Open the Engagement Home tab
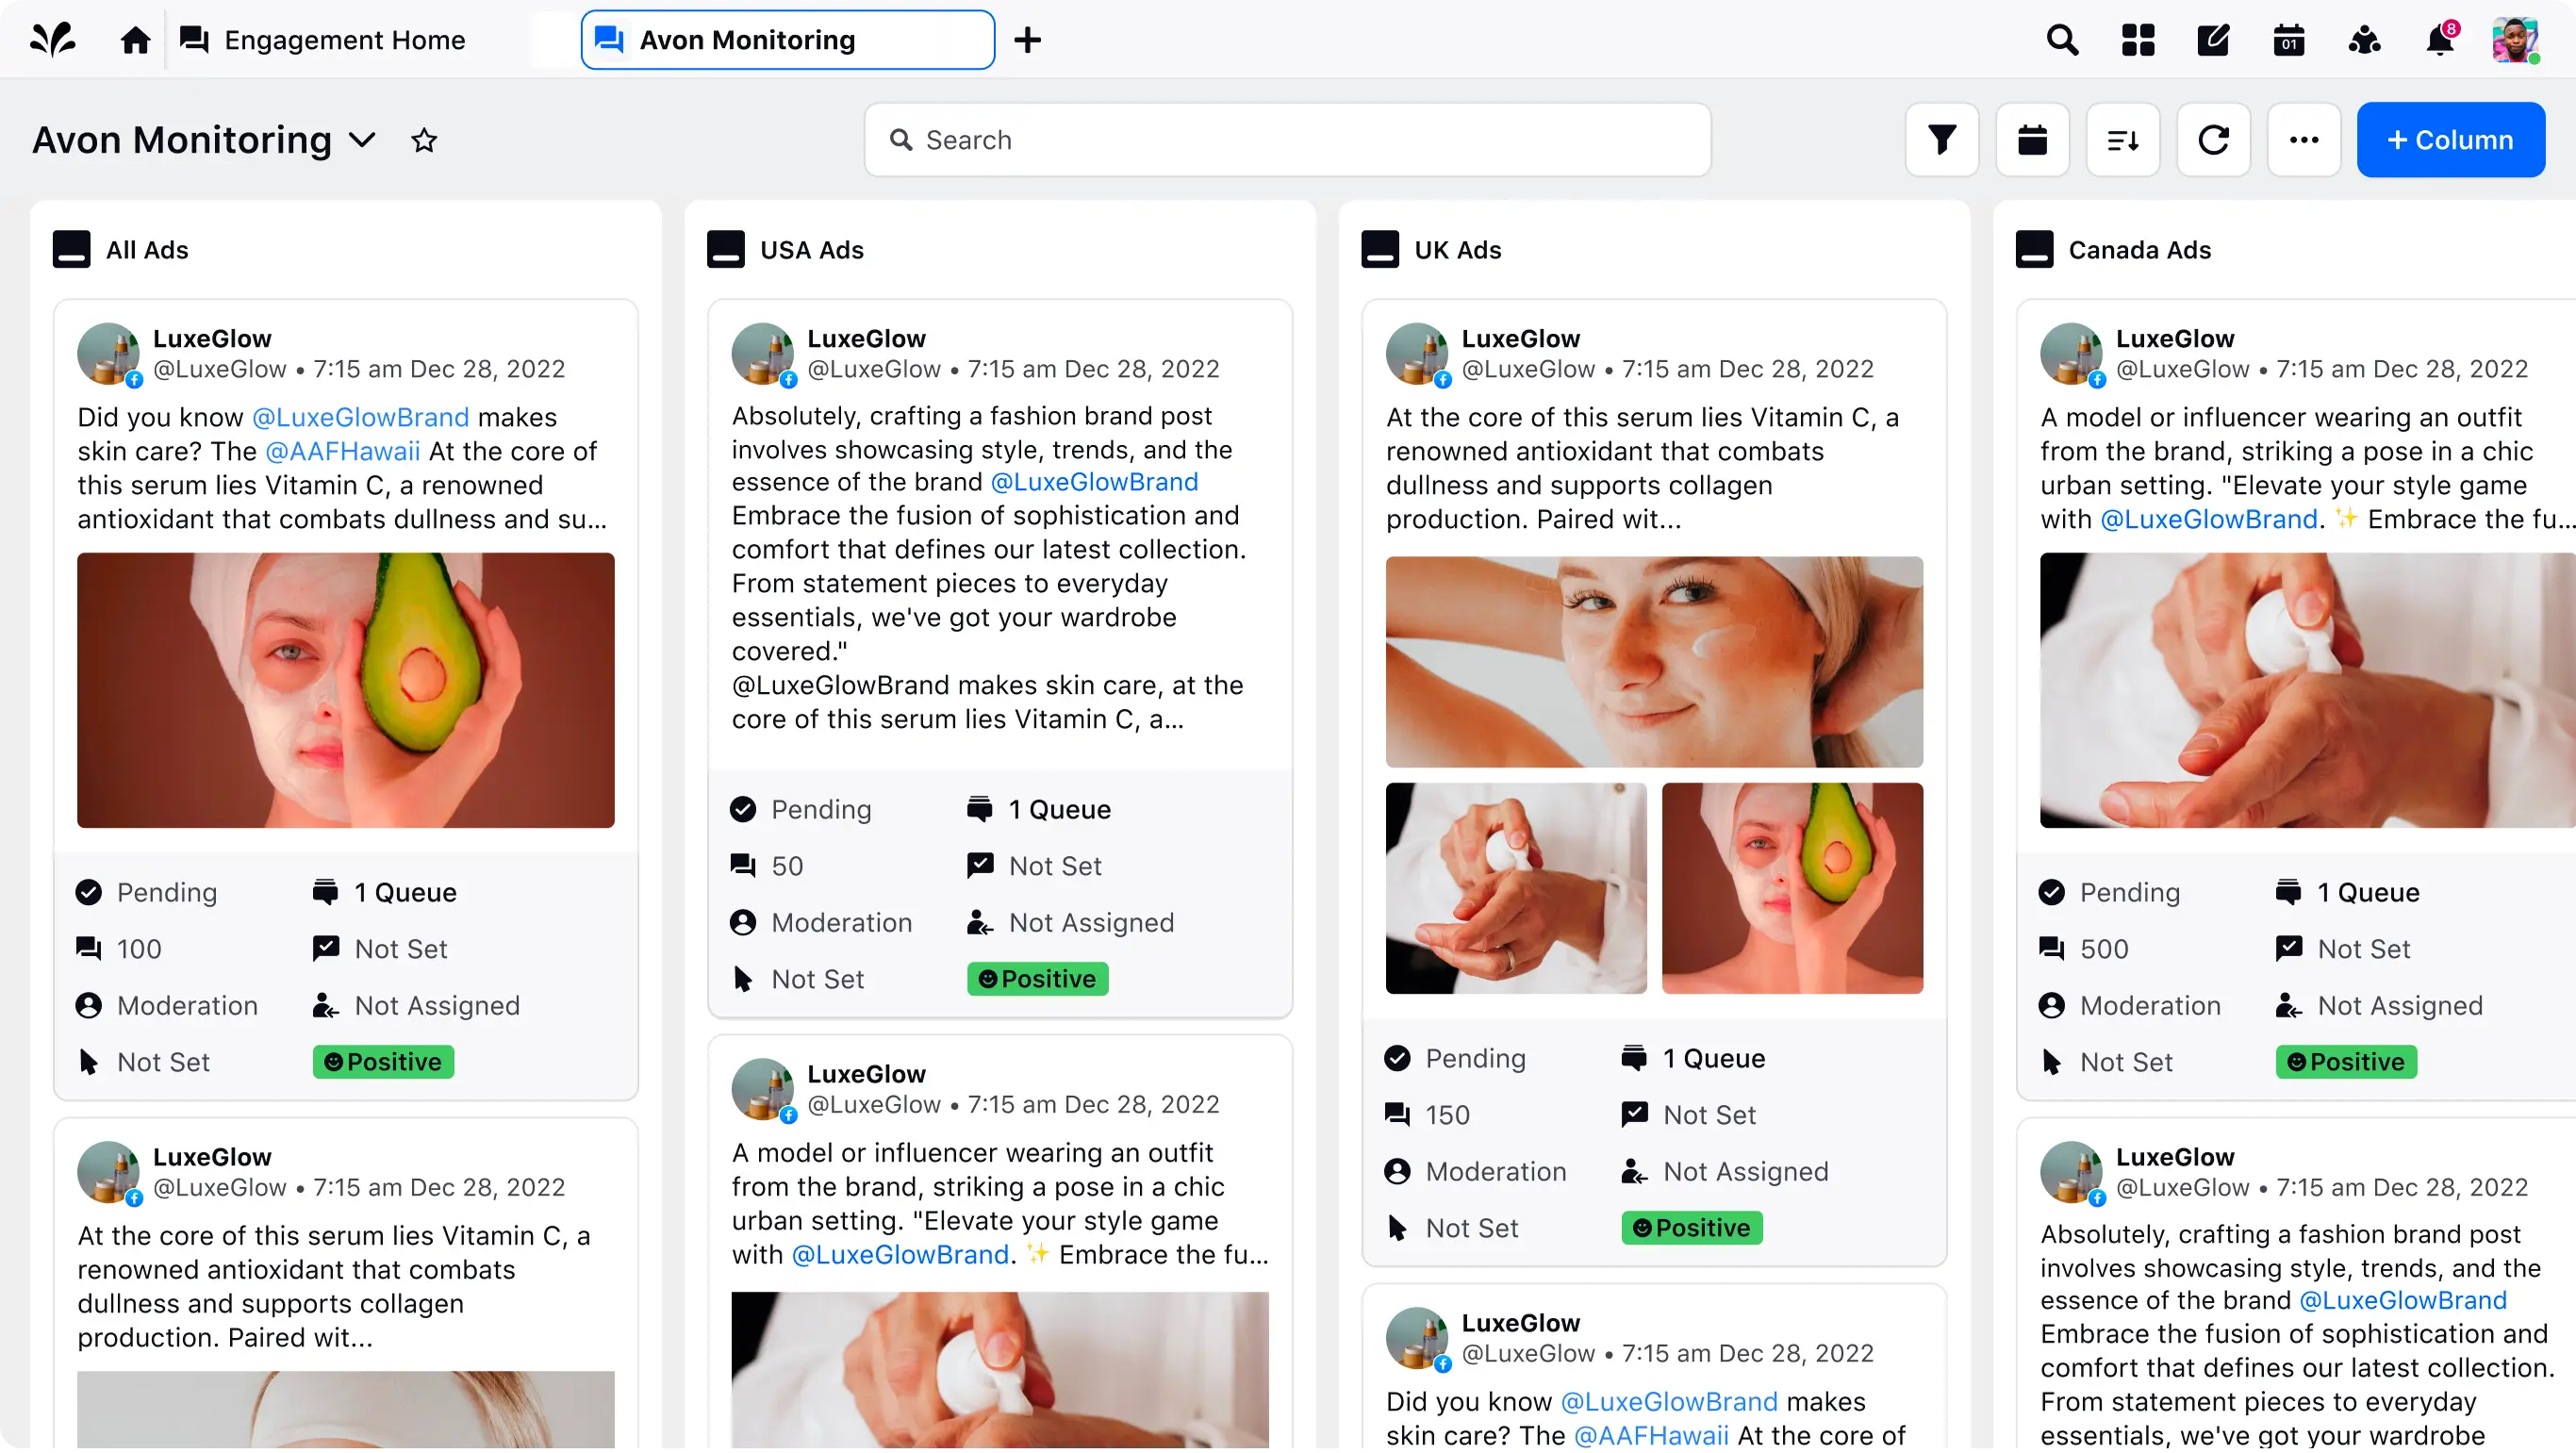 (x=322, y=40)
